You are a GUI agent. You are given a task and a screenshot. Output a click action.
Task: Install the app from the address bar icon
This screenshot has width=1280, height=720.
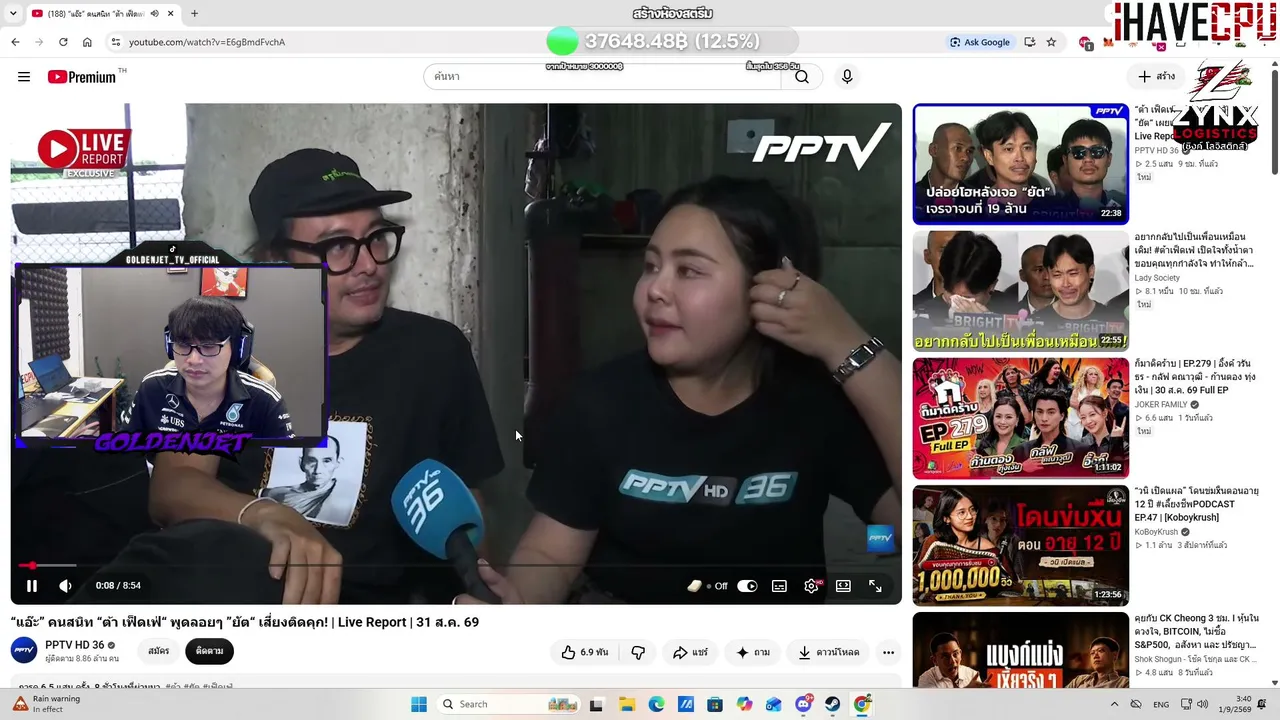click(1029, 42)
